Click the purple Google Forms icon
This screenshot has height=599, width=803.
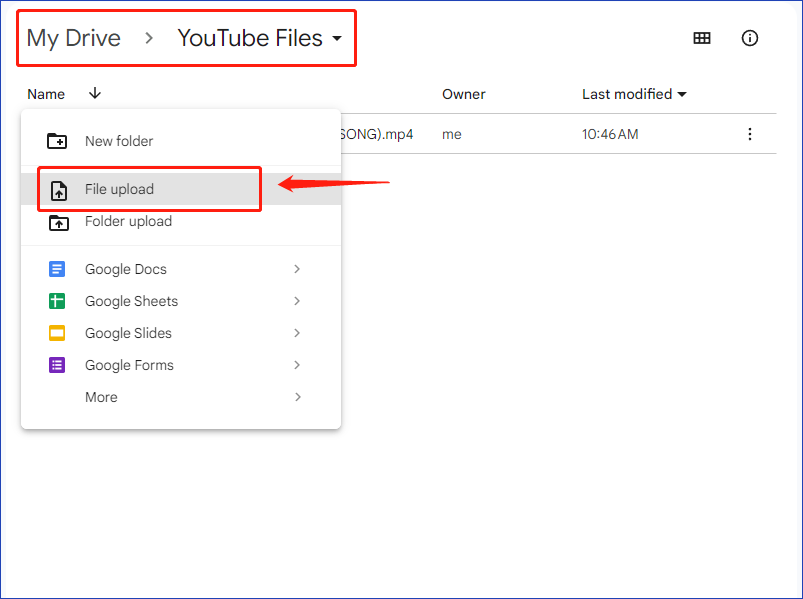pyautogui.click(x=57, y=365)
